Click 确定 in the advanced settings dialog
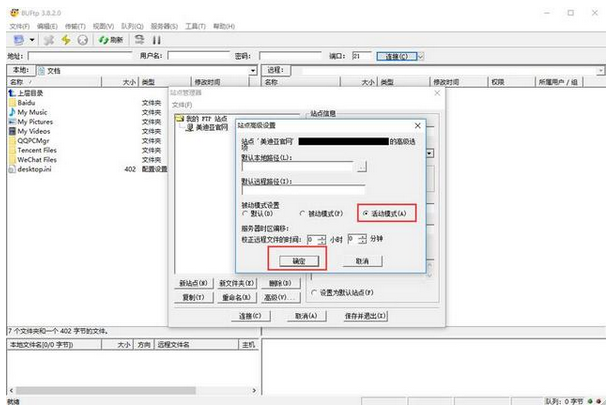 pos(299,261)
